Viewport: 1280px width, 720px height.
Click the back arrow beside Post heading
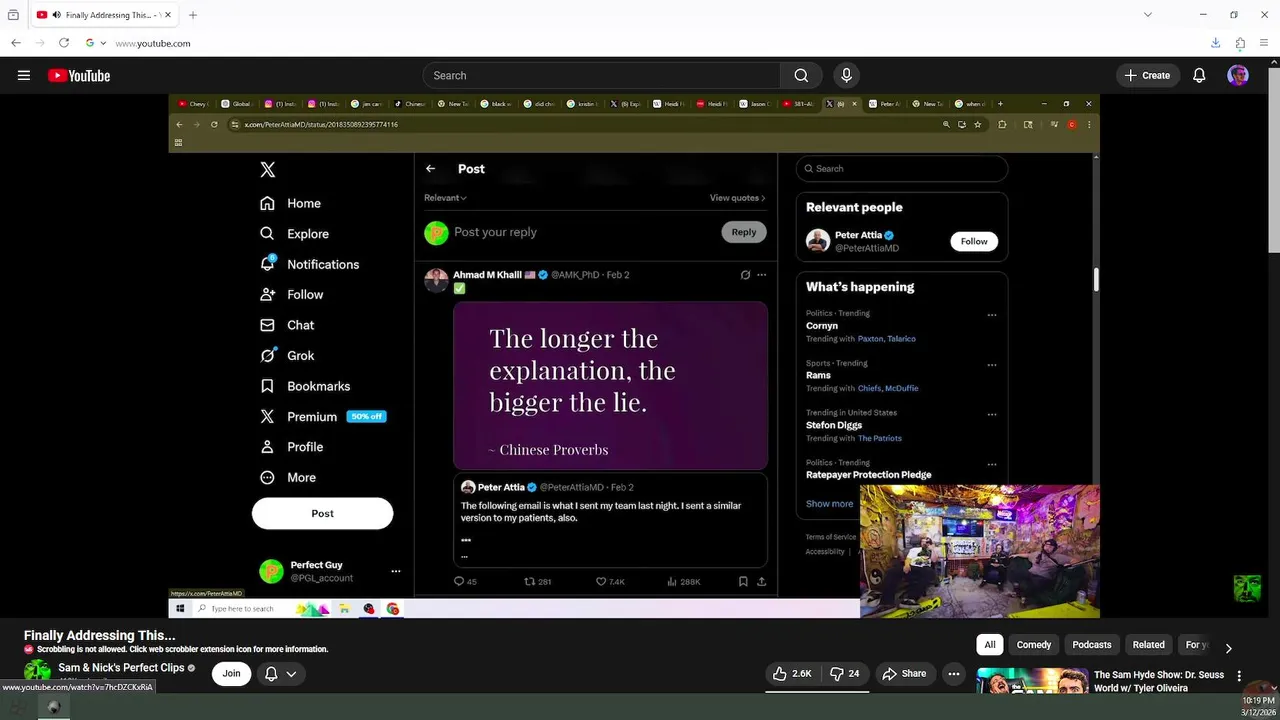coord(430,169)
